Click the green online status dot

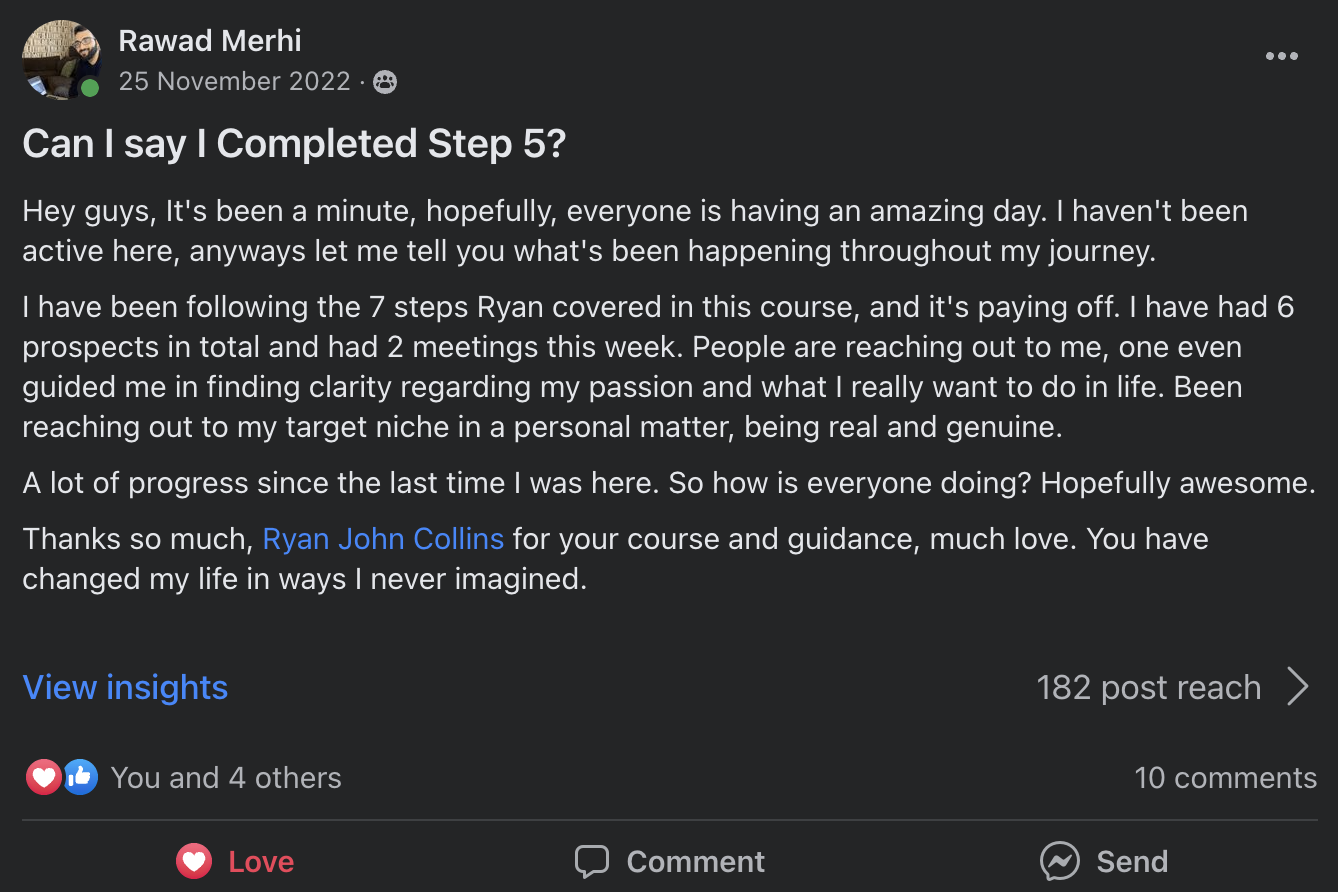coord(90,88)
